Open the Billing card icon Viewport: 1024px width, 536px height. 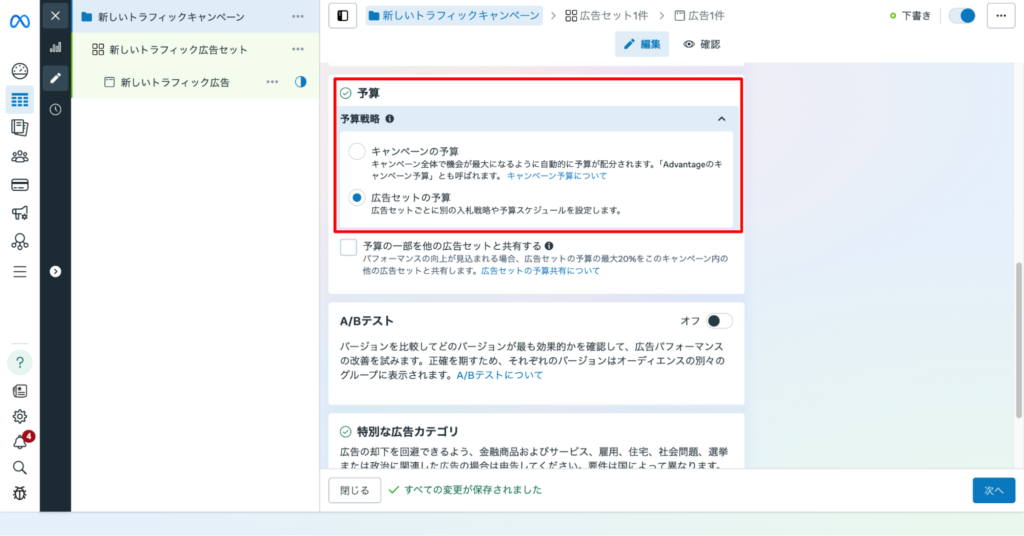[x=19, y=184]
